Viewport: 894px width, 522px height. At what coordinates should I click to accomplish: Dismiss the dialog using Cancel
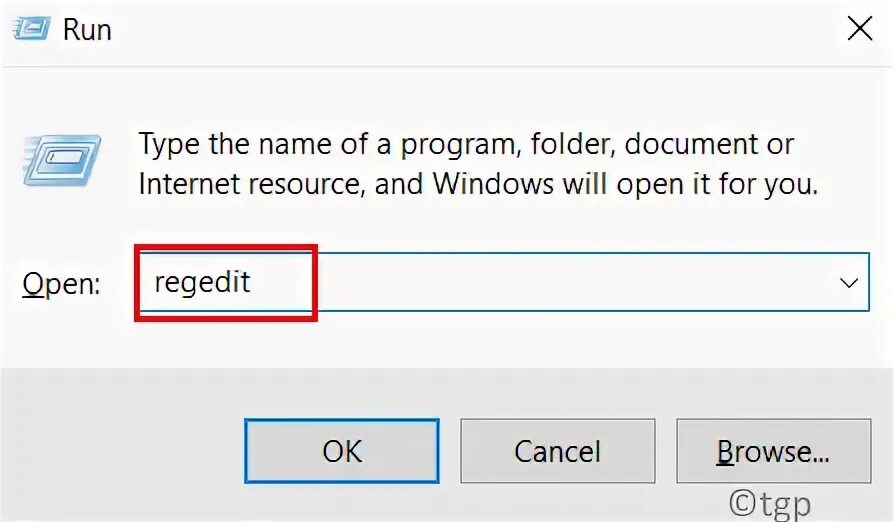click(558, 451)
